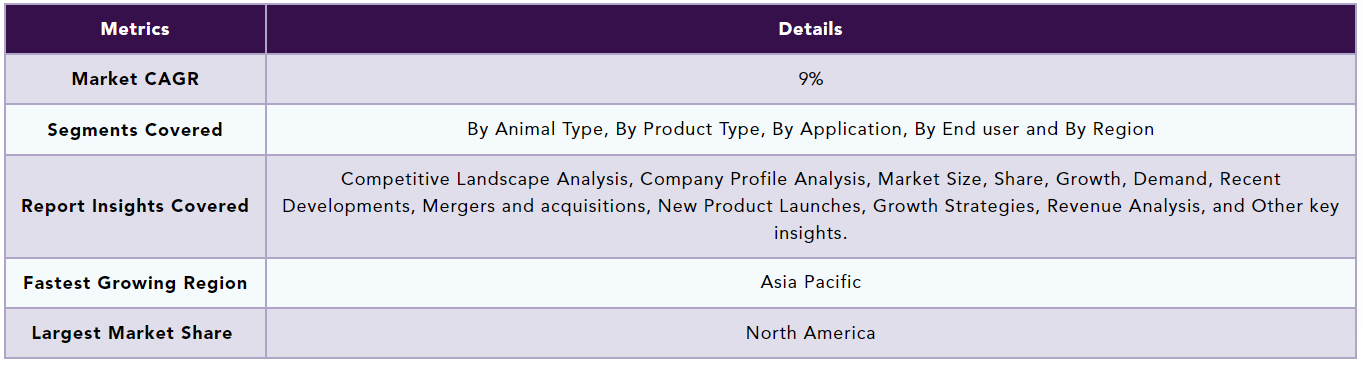Click the 9% CAGR value cell
The width and height of the screenshot is (1363, 368).
pyautogui.click(x=811, y=79)
